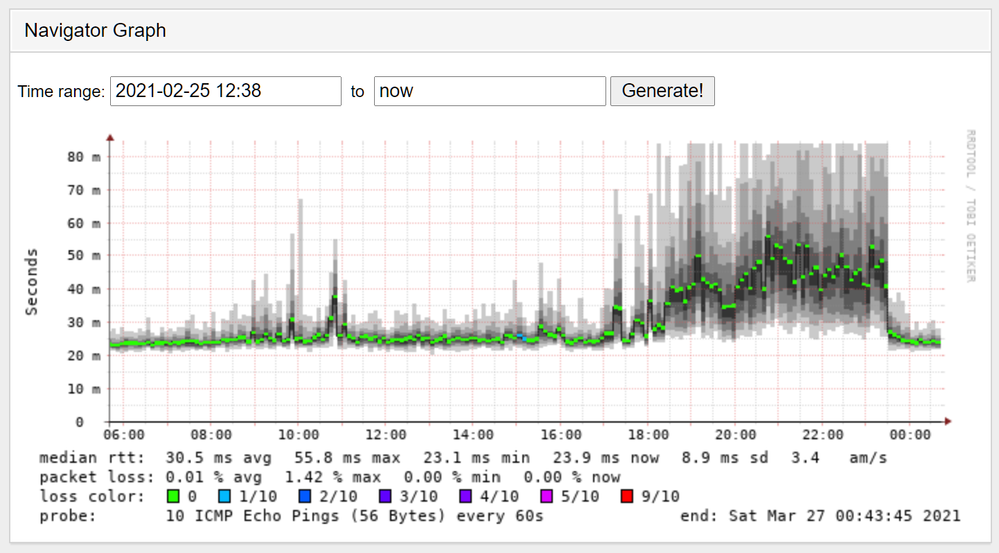This screenshot has height=553, width=999.
Task: Click the 'median rtt:' label
Action: (92, 458)
